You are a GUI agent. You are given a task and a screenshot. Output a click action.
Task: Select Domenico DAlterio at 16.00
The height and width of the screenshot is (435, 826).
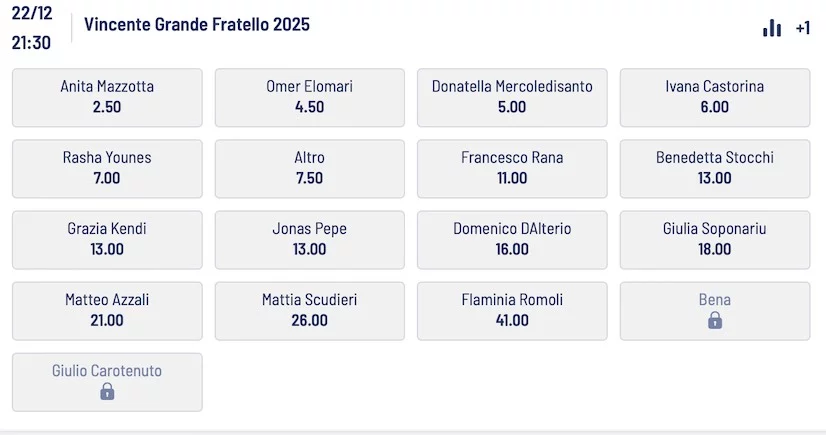pyautogui.click(x=512, y=239)
